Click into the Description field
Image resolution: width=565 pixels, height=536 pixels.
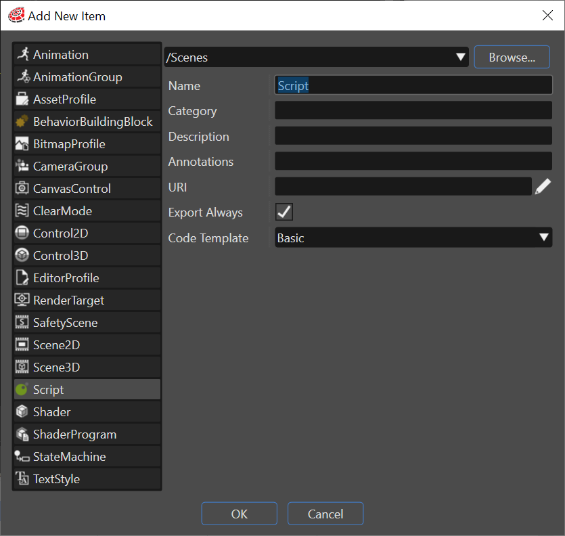point(413,136)
